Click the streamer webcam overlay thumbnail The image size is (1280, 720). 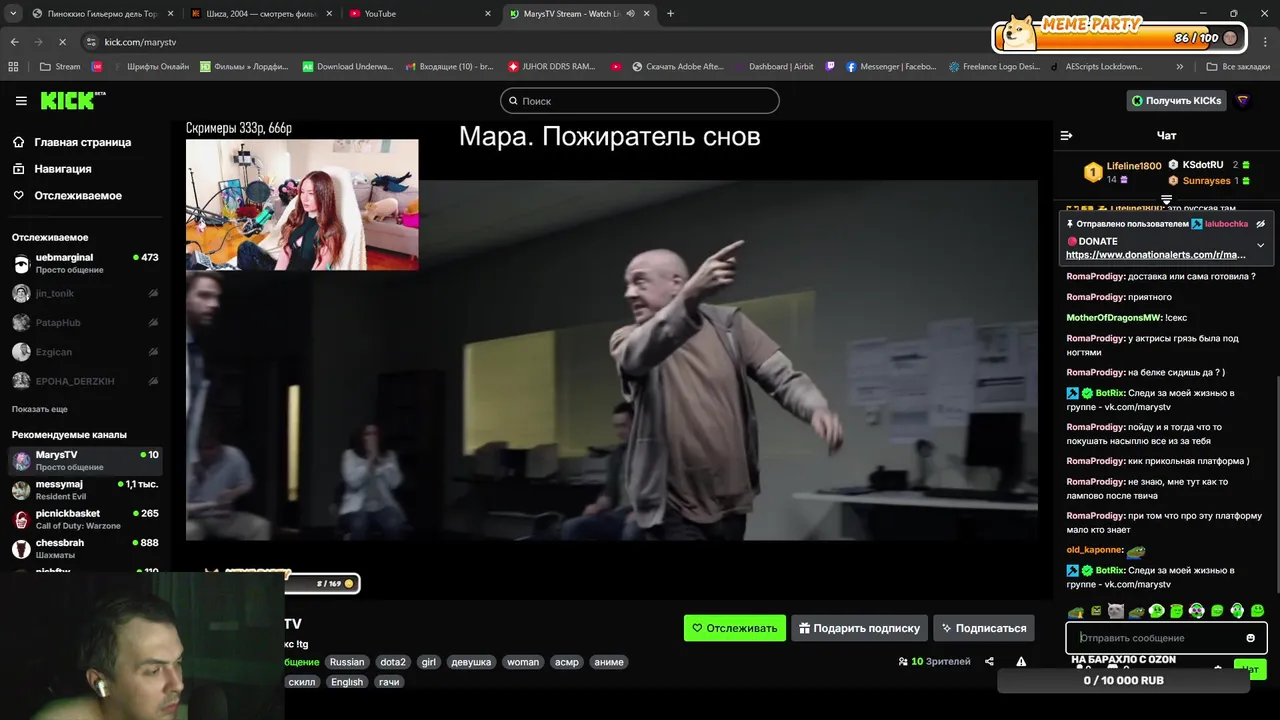coord(302,205)
